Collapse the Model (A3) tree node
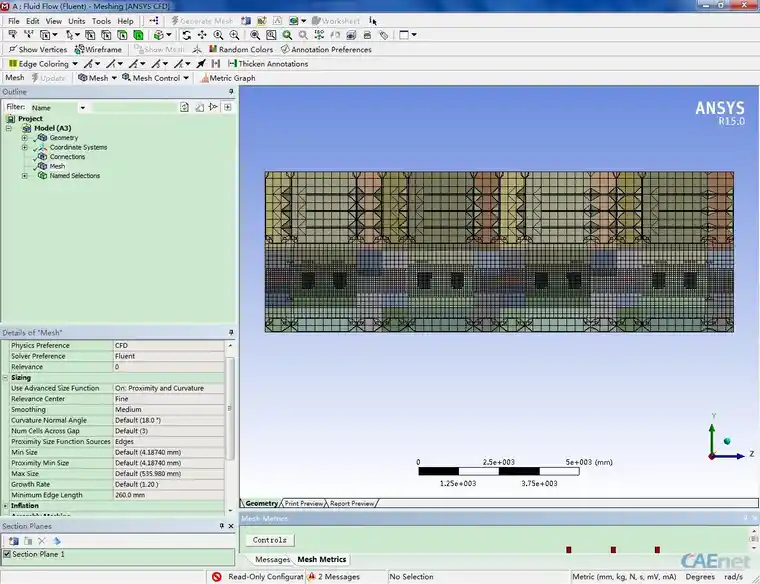760x584 pixels. coord(8,128)
